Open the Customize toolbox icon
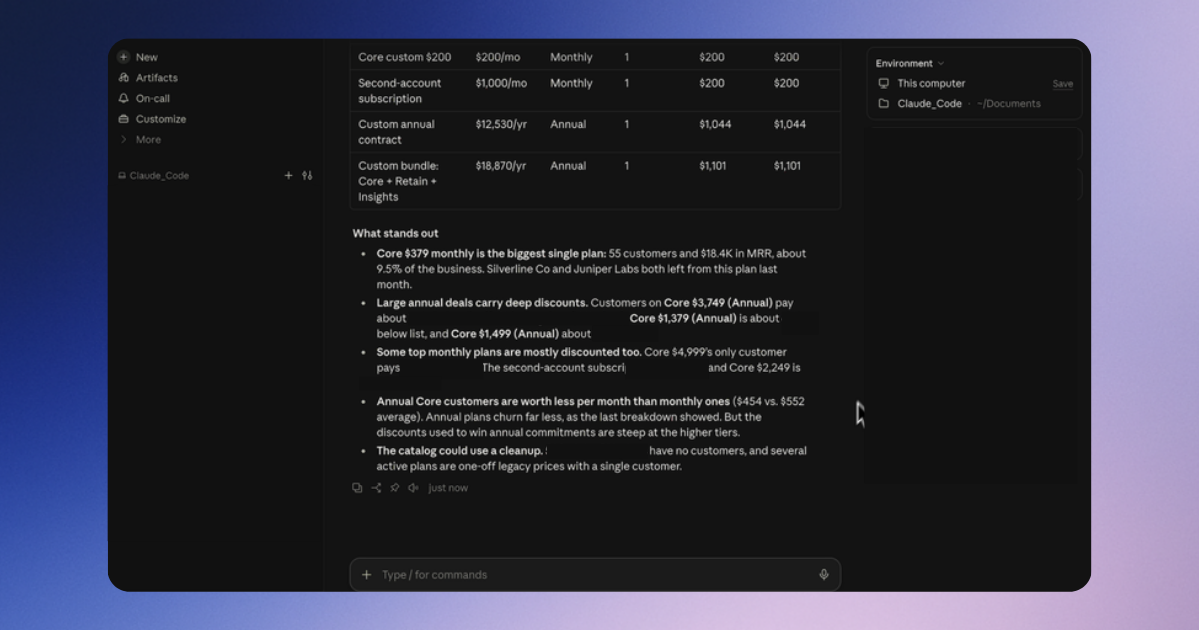 [123, 119]
